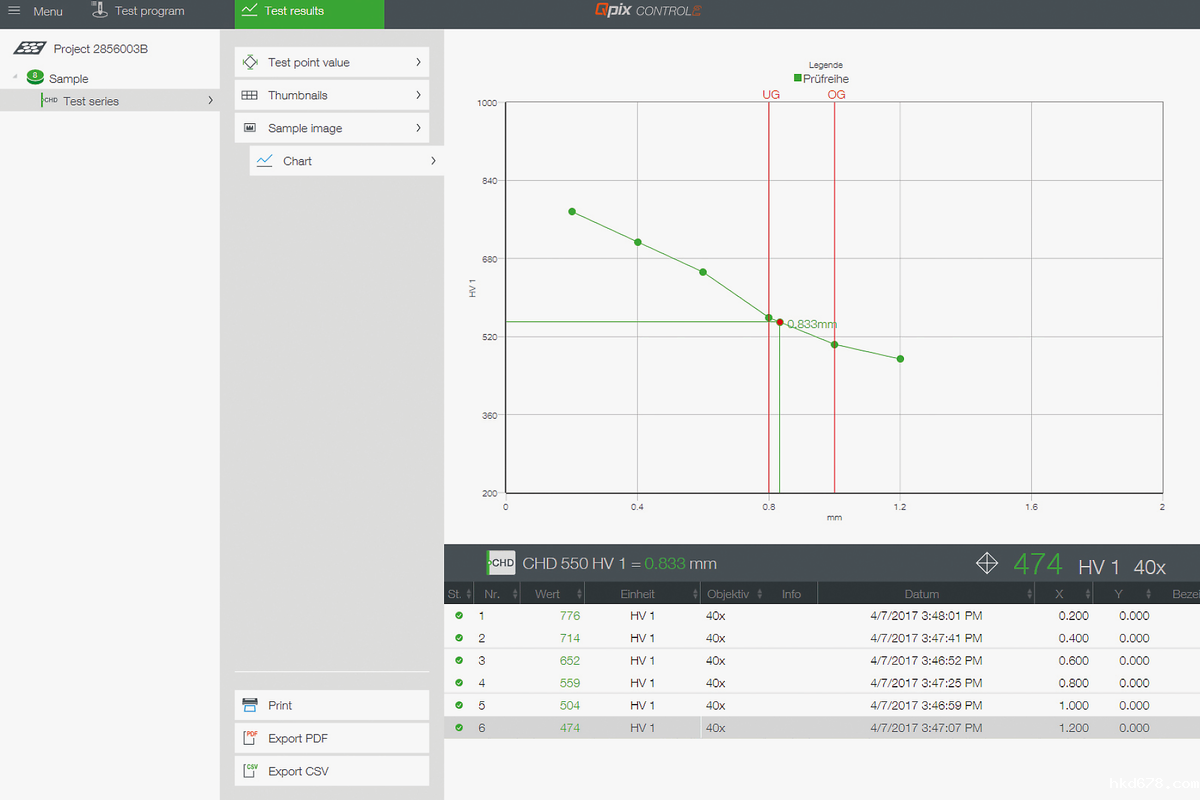The height and width of the screenshot is (800, 1200).
Task: Click the Project 2856003B icon
Action: pyautogui.click(x=30, y=48)
